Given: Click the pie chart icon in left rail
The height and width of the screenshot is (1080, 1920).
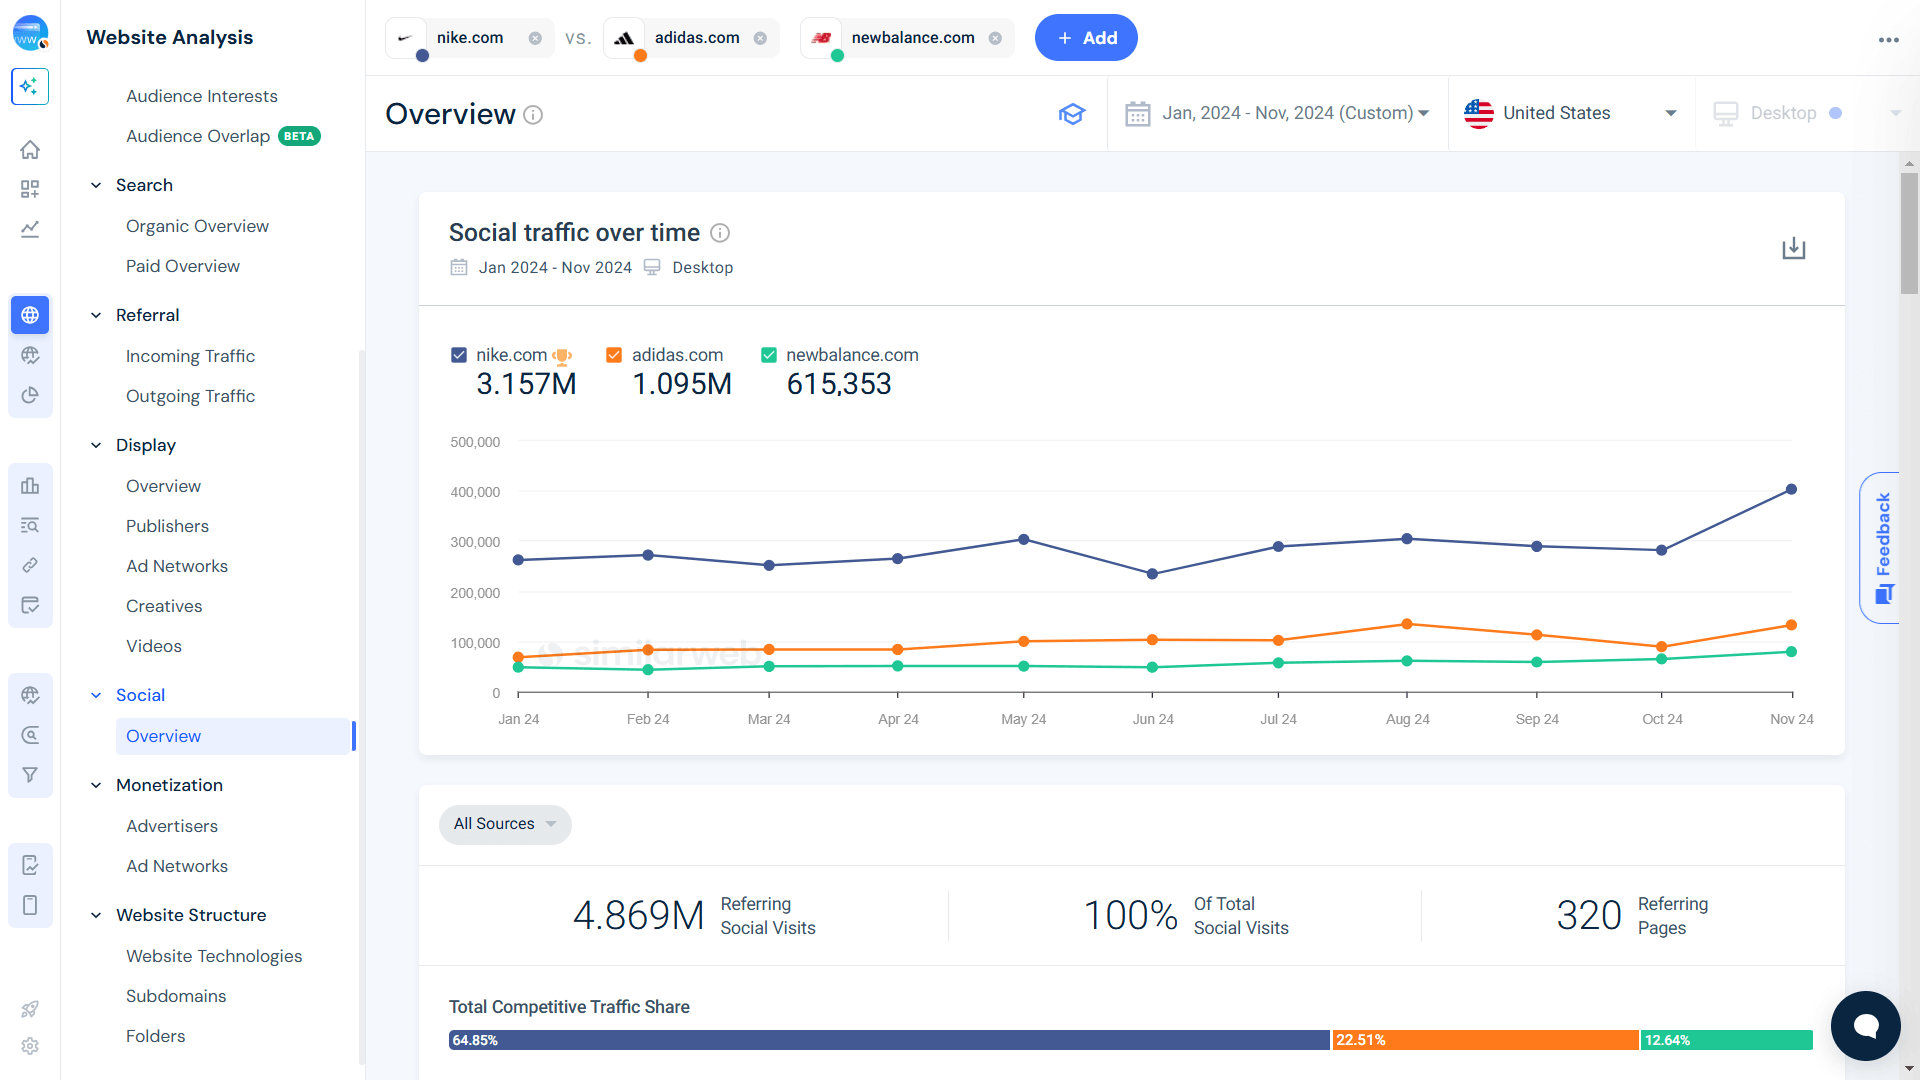Looking at the screenshot, I should [x=30, y=395].
